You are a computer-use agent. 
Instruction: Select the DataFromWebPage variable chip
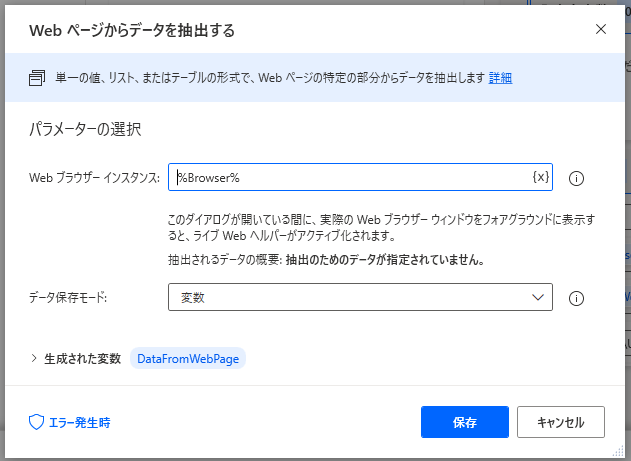pos(188,358)
